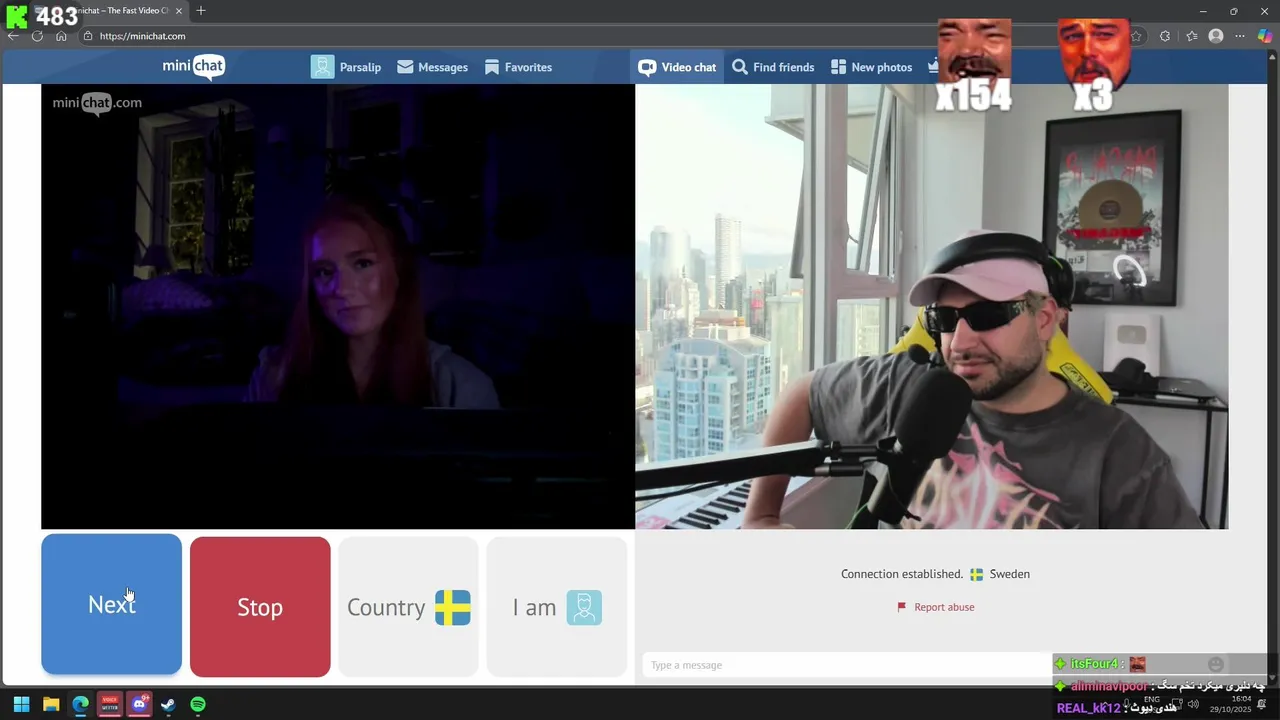Click the browser Refresh button

pyautogui.click(x=37, y=36)
